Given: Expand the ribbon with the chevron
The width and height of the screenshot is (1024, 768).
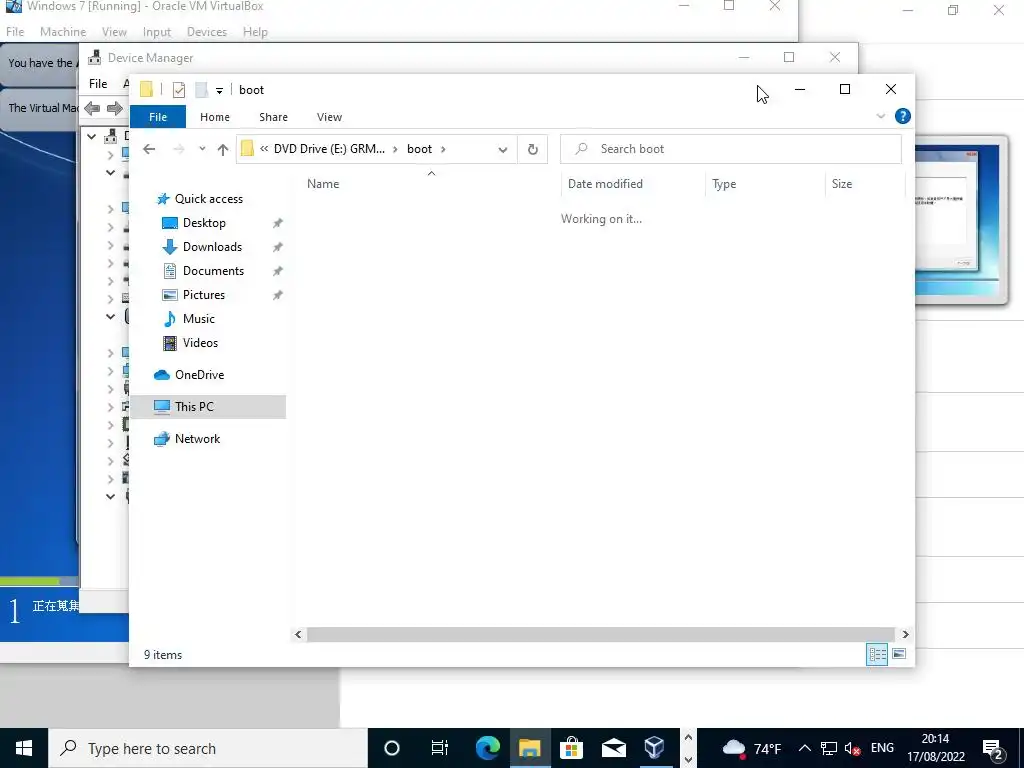Looking at the screenshot, I should point(880,116).
